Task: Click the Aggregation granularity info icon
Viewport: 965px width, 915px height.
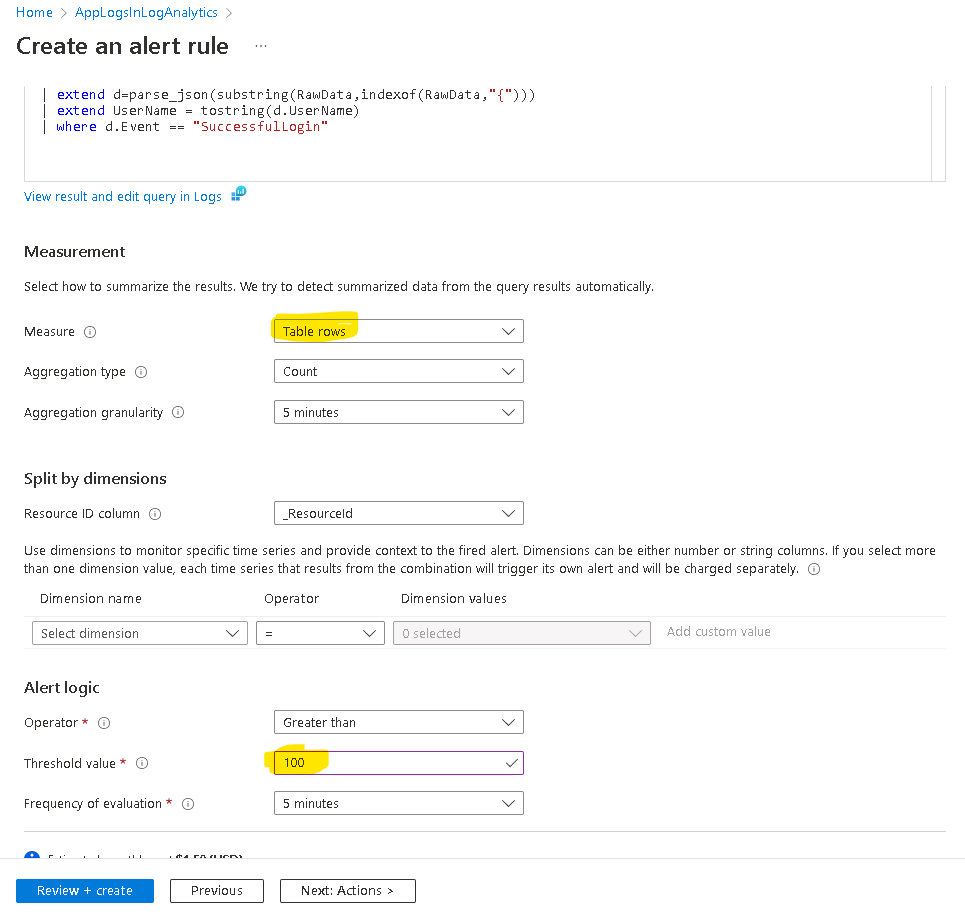Action: 178,412
